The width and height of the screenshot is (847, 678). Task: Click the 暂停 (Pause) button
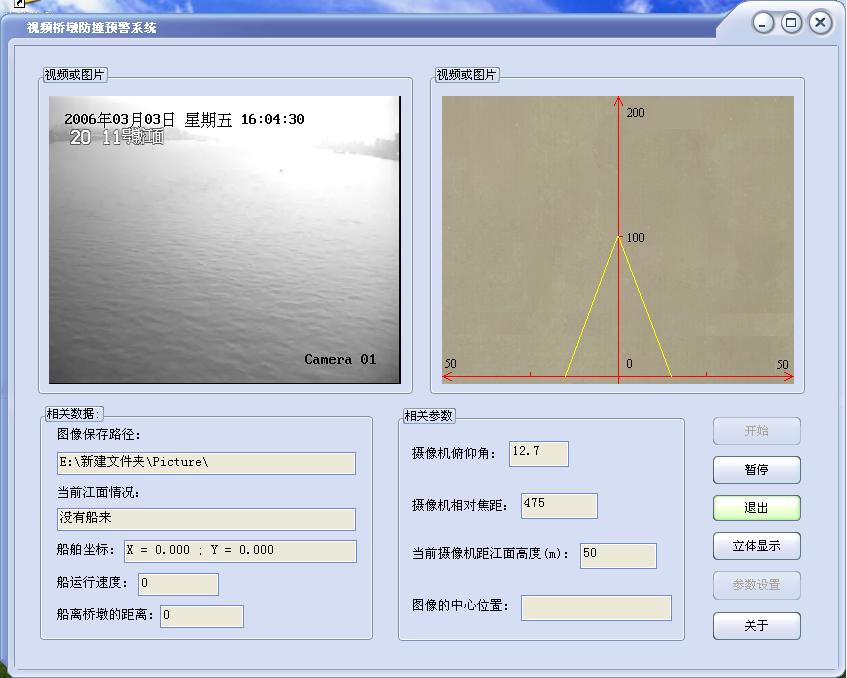756,470
